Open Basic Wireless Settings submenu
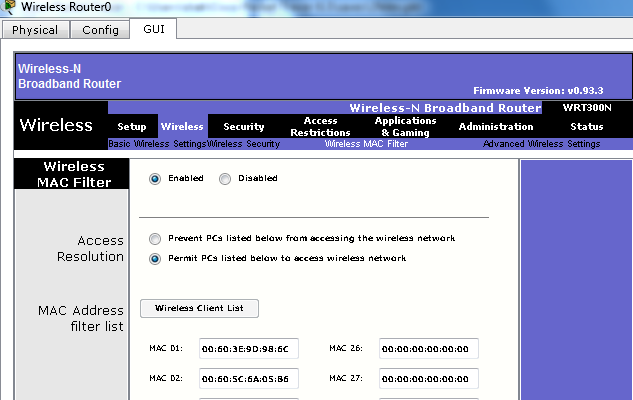Viewport: 633px width, 400px height. click(x=157, y=144)
